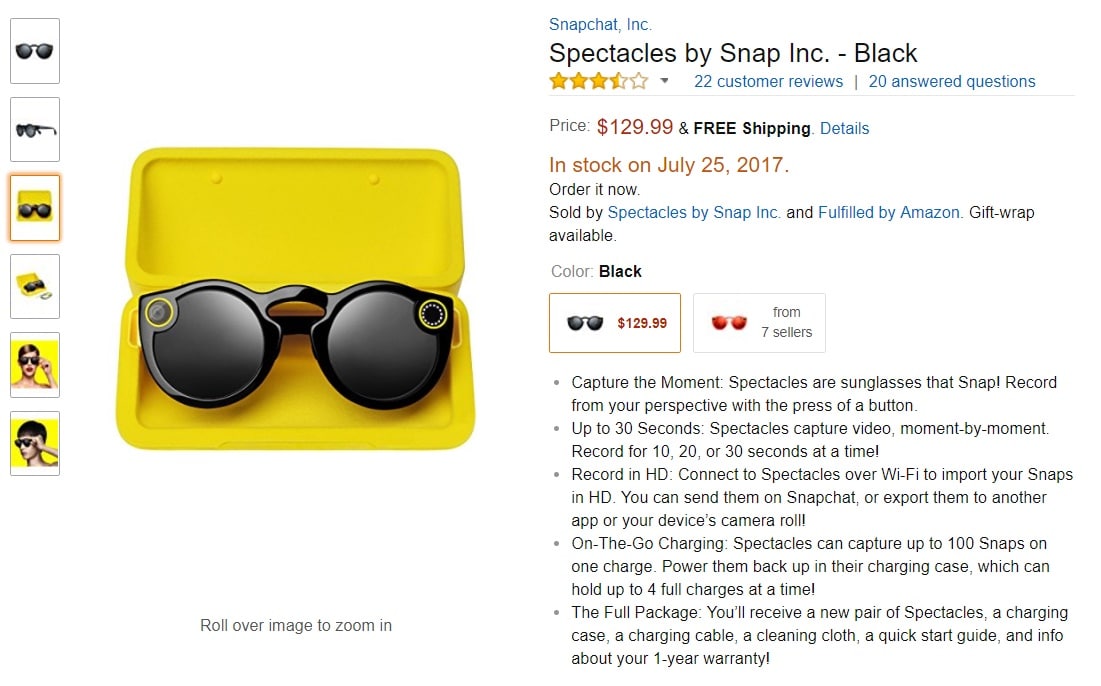Choose the Black color swatch at $129.99
The height and width of the screenshot is (686, 1101).
pos(615,323)
